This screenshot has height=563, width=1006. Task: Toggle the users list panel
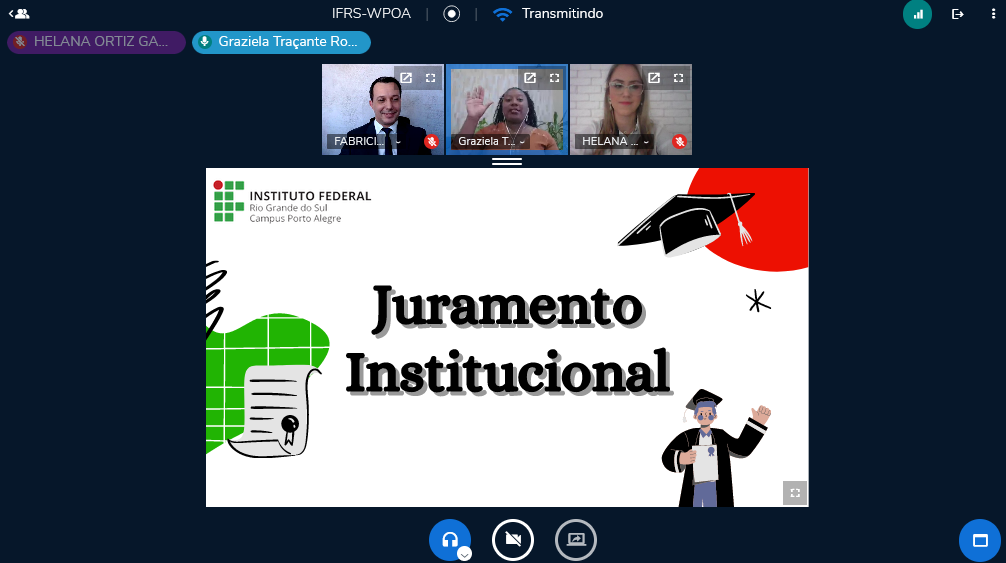[18, 14]
